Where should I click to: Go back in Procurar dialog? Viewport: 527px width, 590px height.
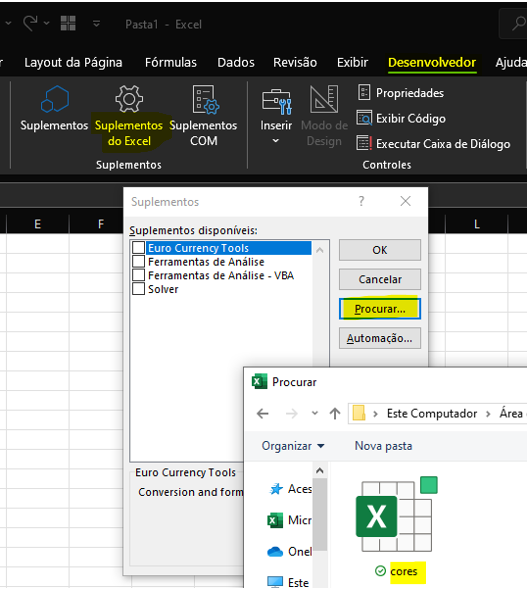(263, 414)
